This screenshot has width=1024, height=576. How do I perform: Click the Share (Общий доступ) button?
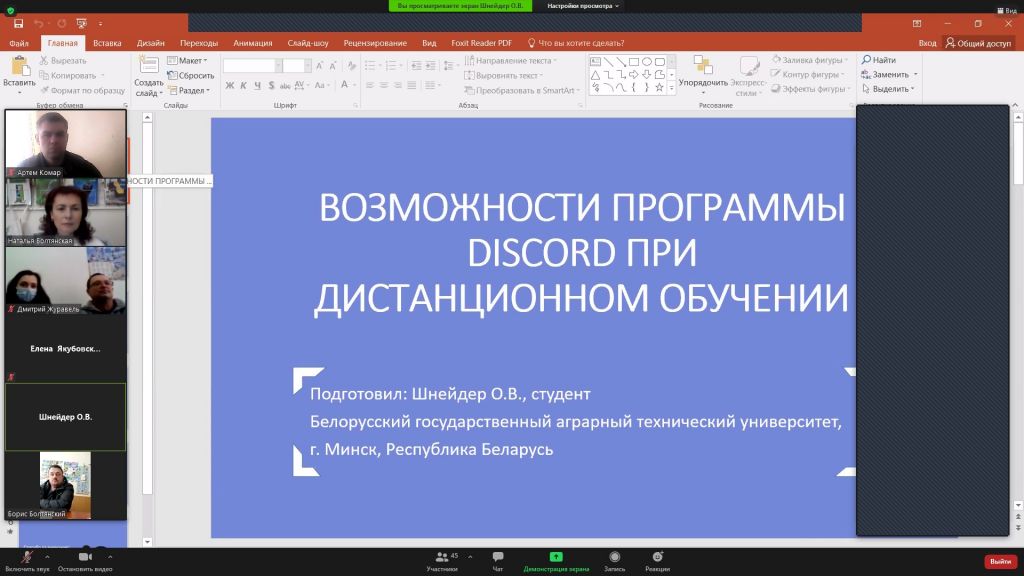pos(978,43)
